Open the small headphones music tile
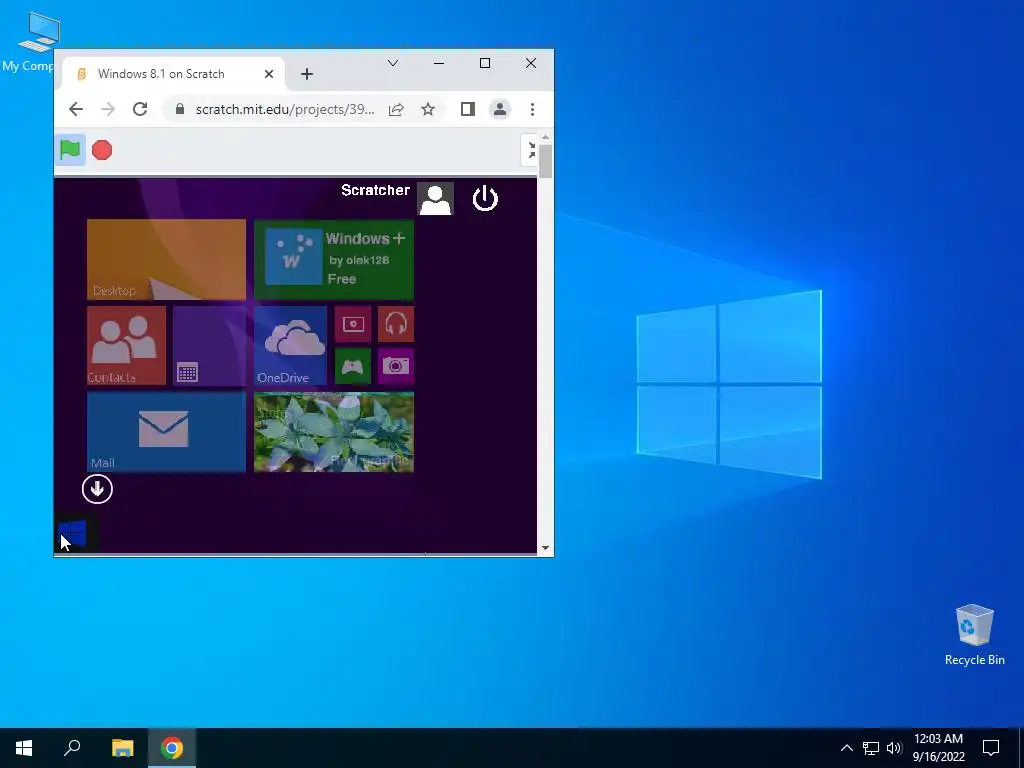This screenshot has width=1024, height=768. point(396,324)
